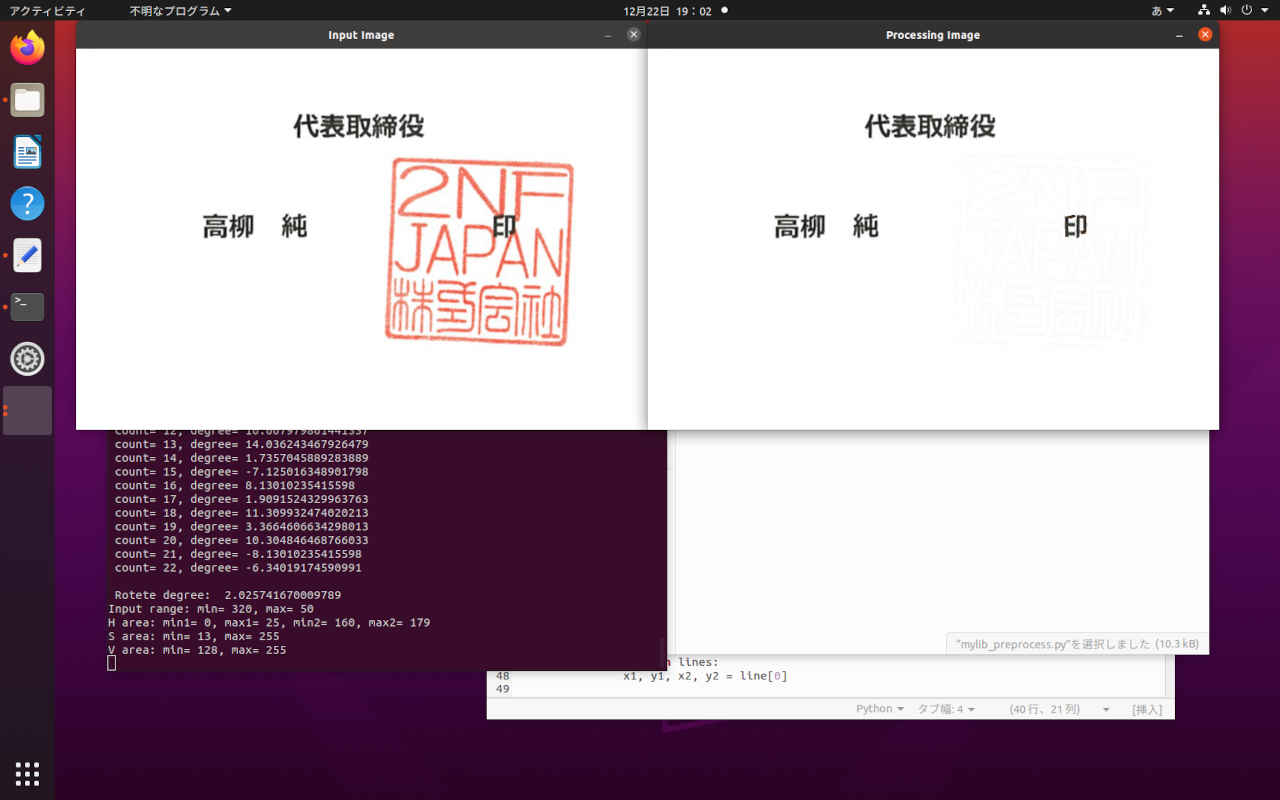The width and height of the screenshot is (1280, 800).
Task: Click the volume speaker icon
Action: tap(1225, 11)
